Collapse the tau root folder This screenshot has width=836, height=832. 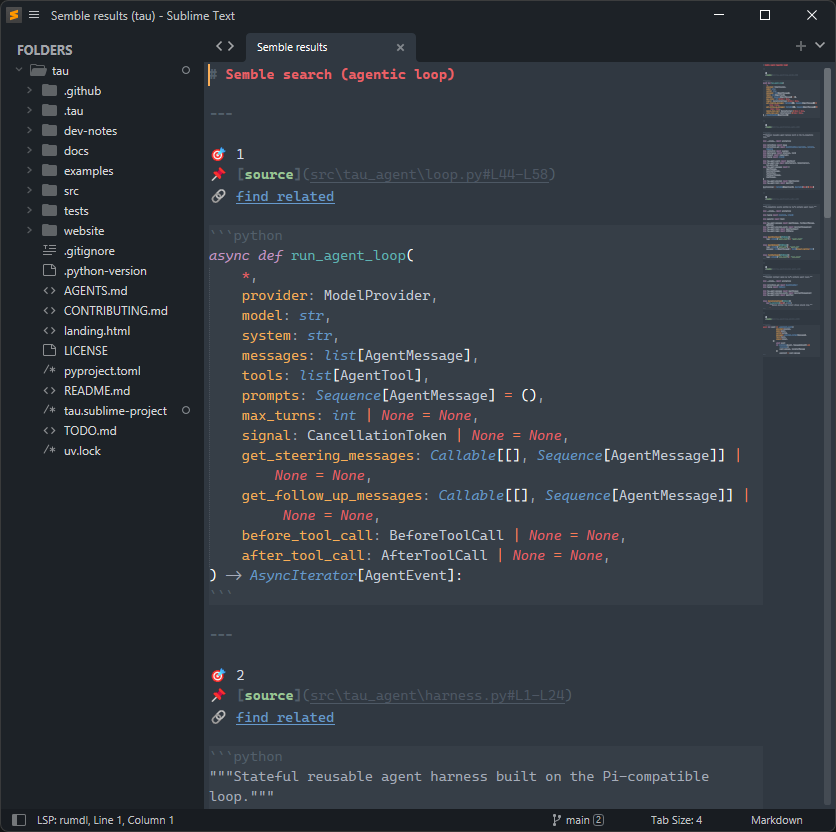coord(19,70)
